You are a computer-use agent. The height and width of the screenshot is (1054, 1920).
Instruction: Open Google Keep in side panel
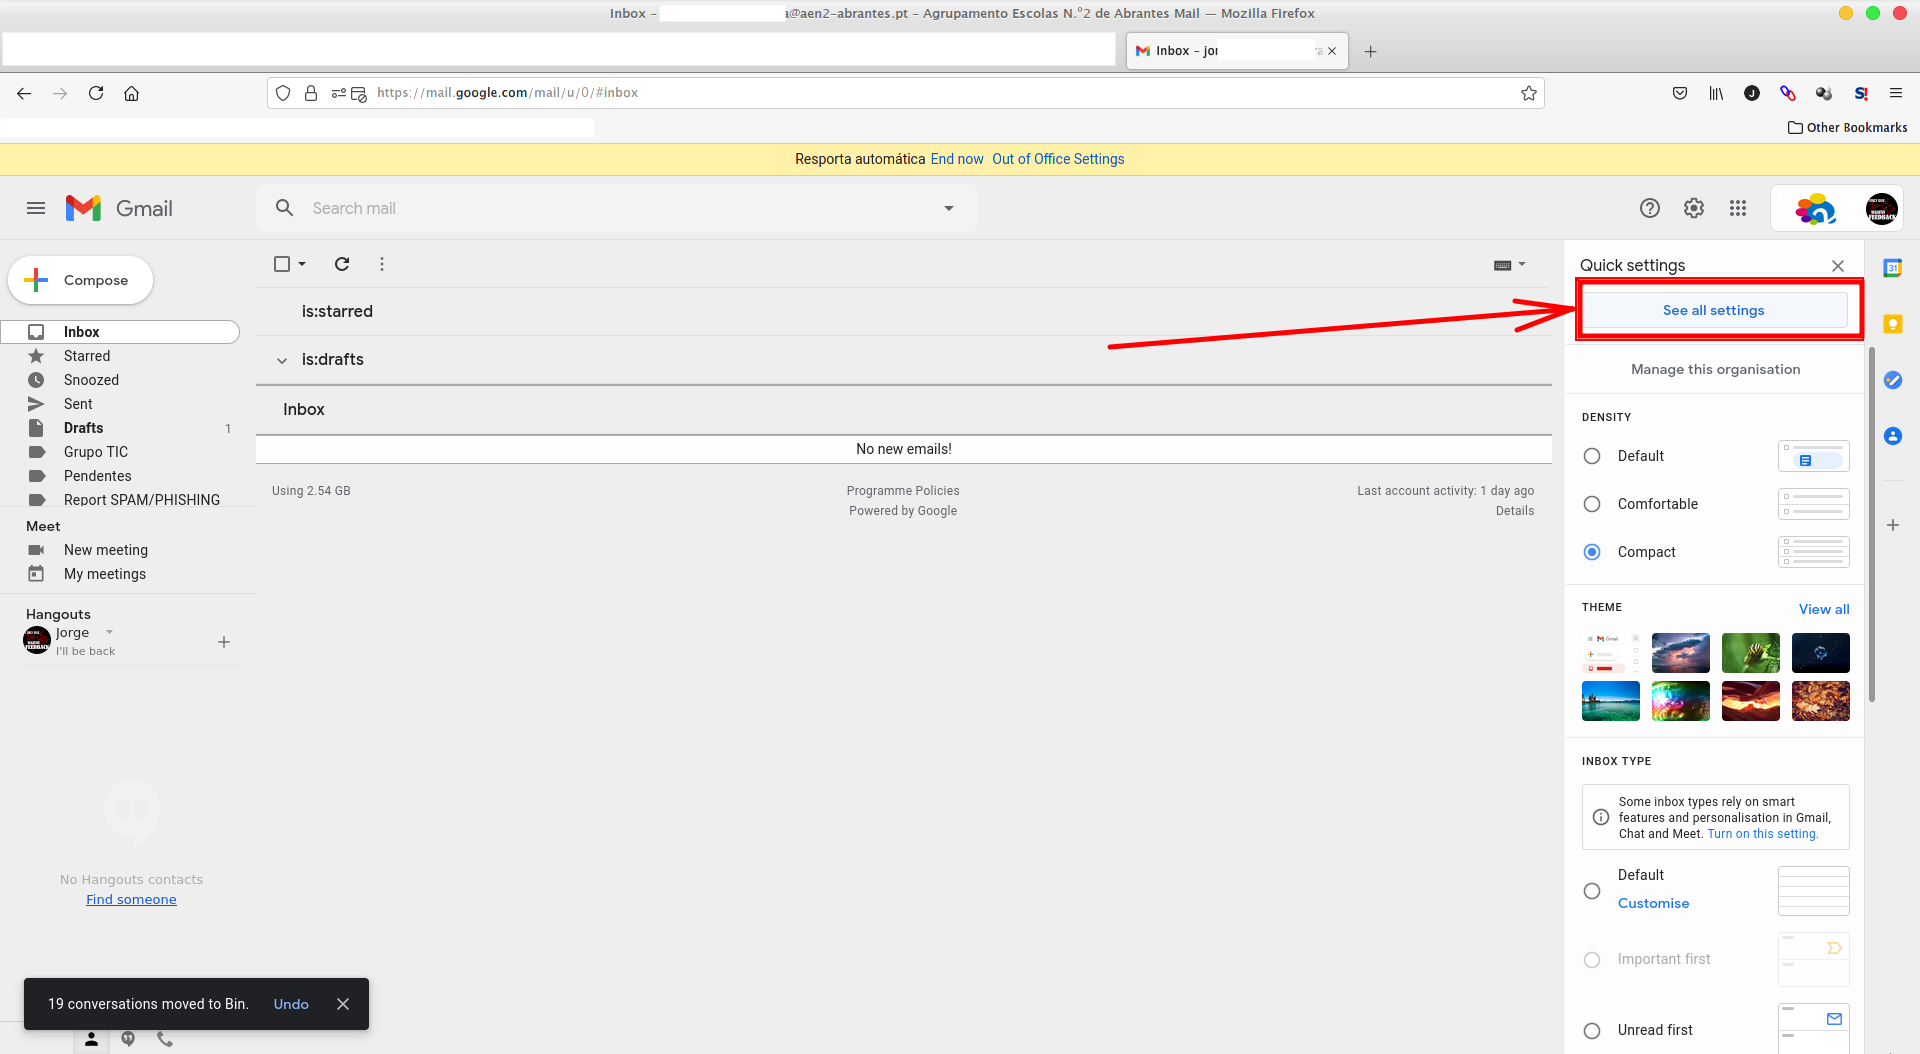click(x=1892, y=324)
